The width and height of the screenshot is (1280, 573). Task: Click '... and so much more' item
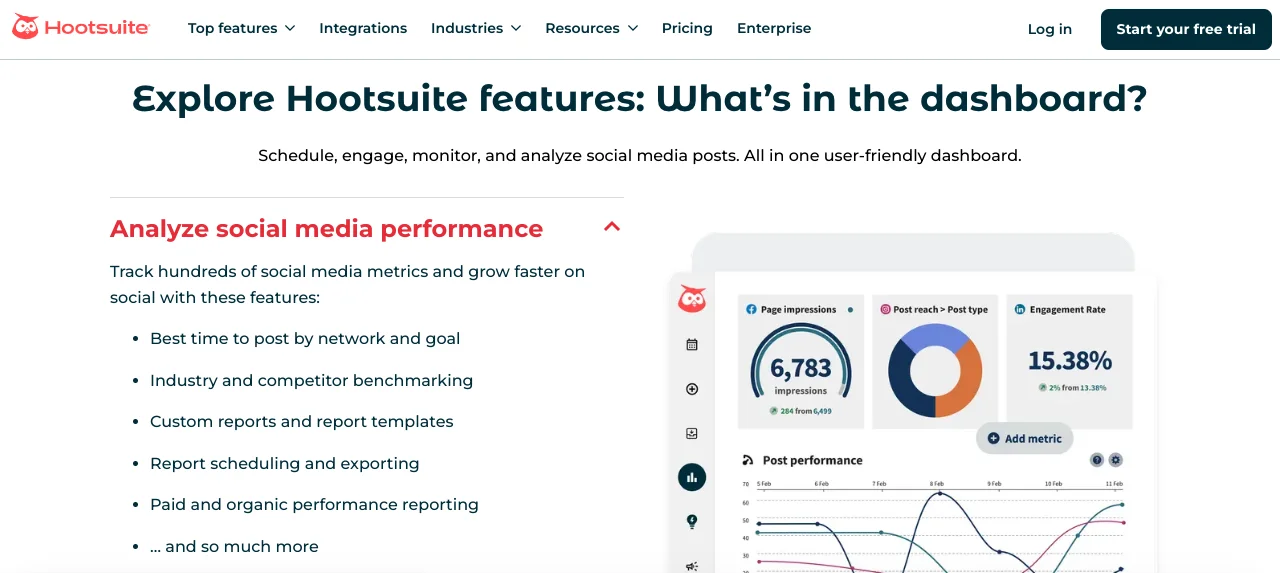234,547
